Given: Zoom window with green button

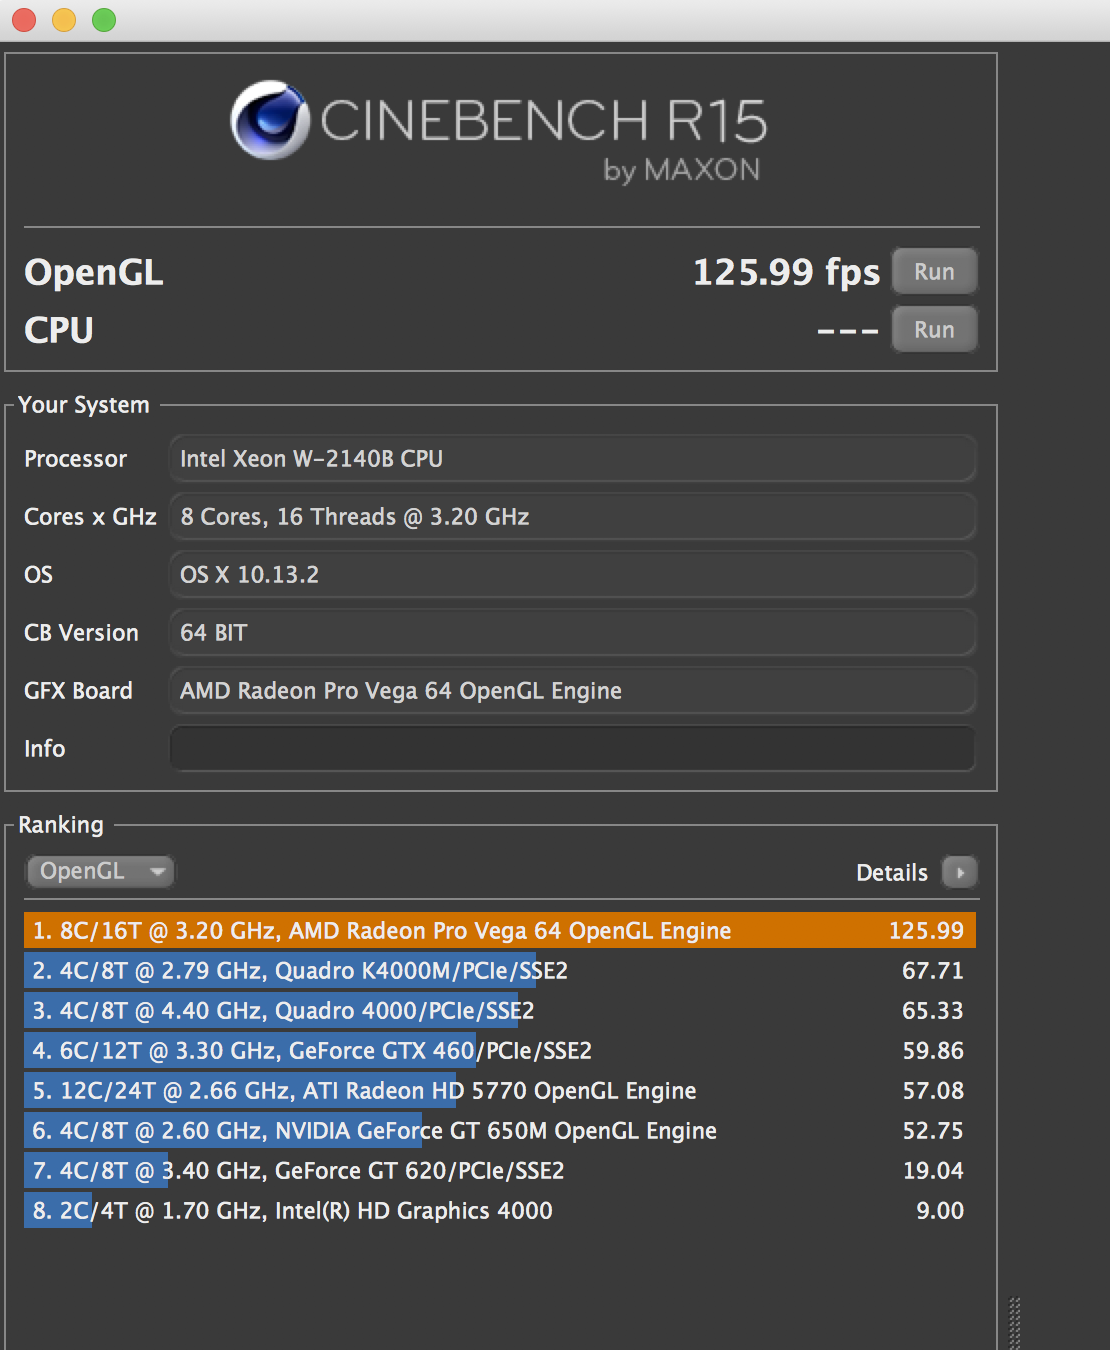Looking at the screenshot, I should pos(104,20).
